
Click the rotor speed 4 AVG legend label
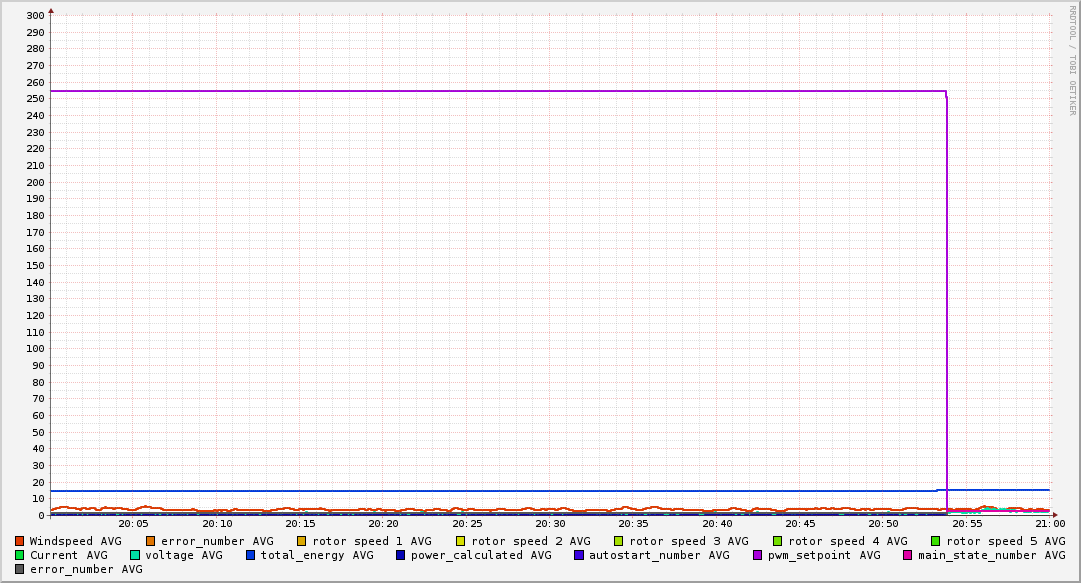coord(848,542)
